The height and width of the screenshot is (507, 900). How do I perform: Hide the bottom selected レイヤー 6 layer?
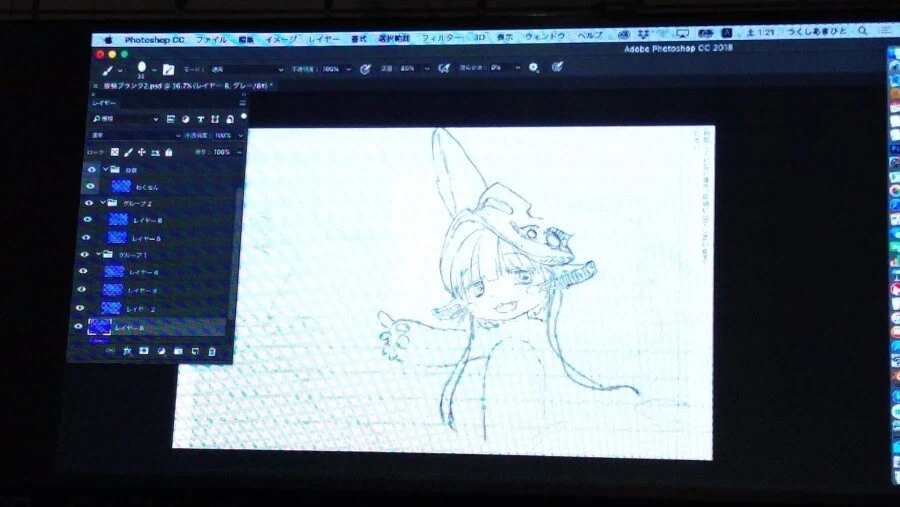coord(78,326)
